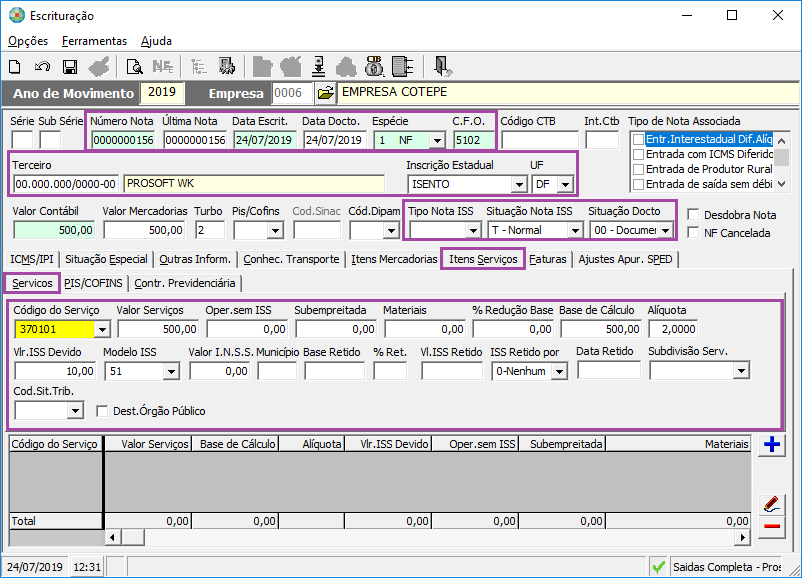Expand the Código do Serviço dropdown

(x=101, y=329)
